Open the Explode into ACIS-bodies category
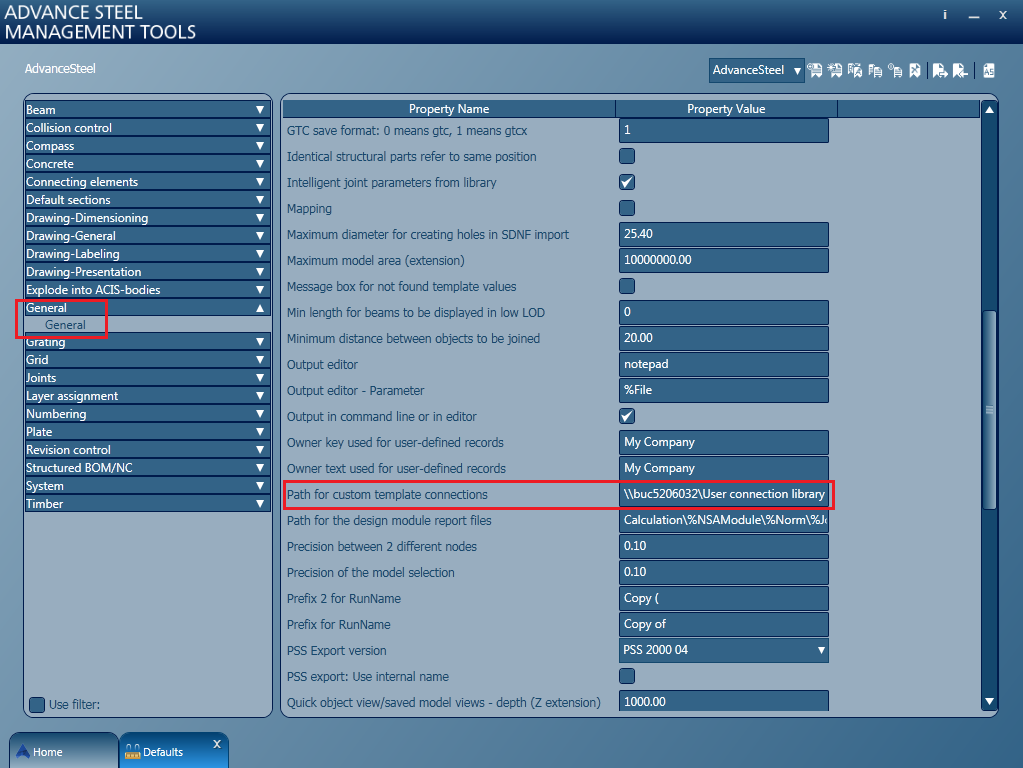The height and width of the screenshot is (768, 1023). pyautogui.click(x=147, y=290)
